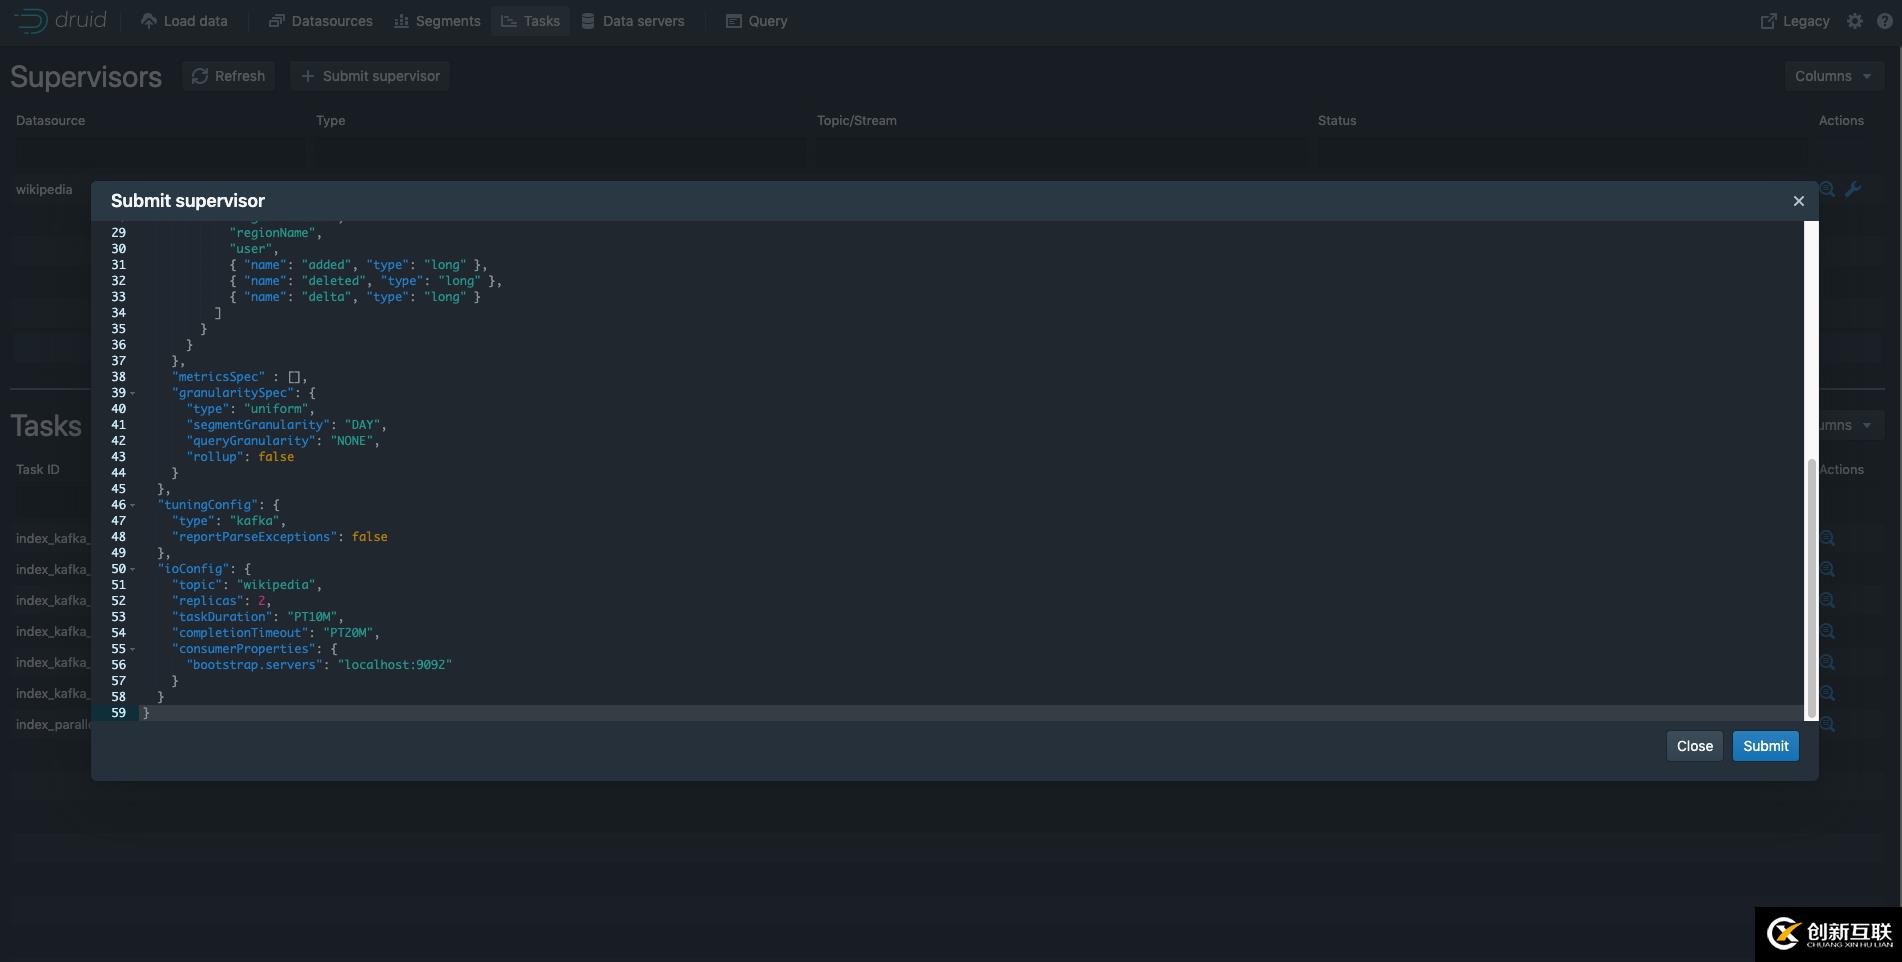
Task: Click the Druid logo in the header
Action: 60,21
